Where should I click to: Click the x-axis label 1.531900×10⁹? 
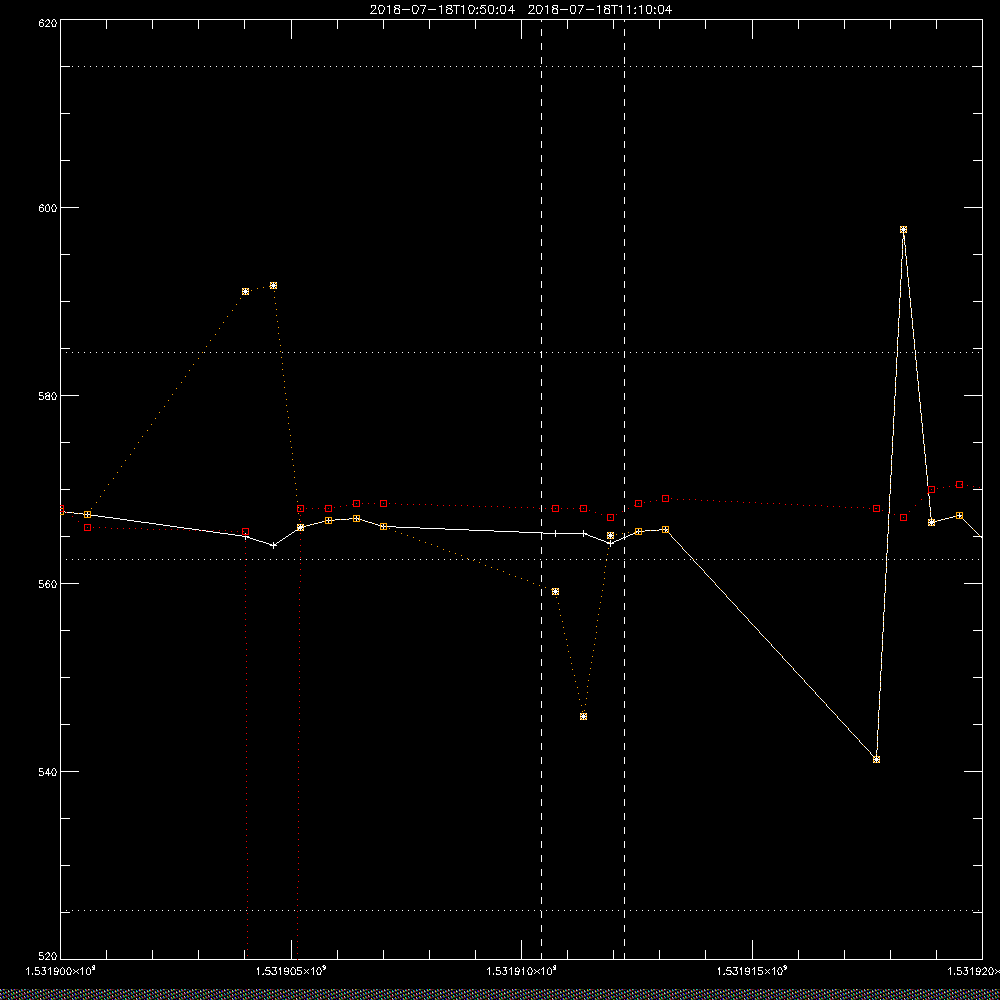[61, 971]
